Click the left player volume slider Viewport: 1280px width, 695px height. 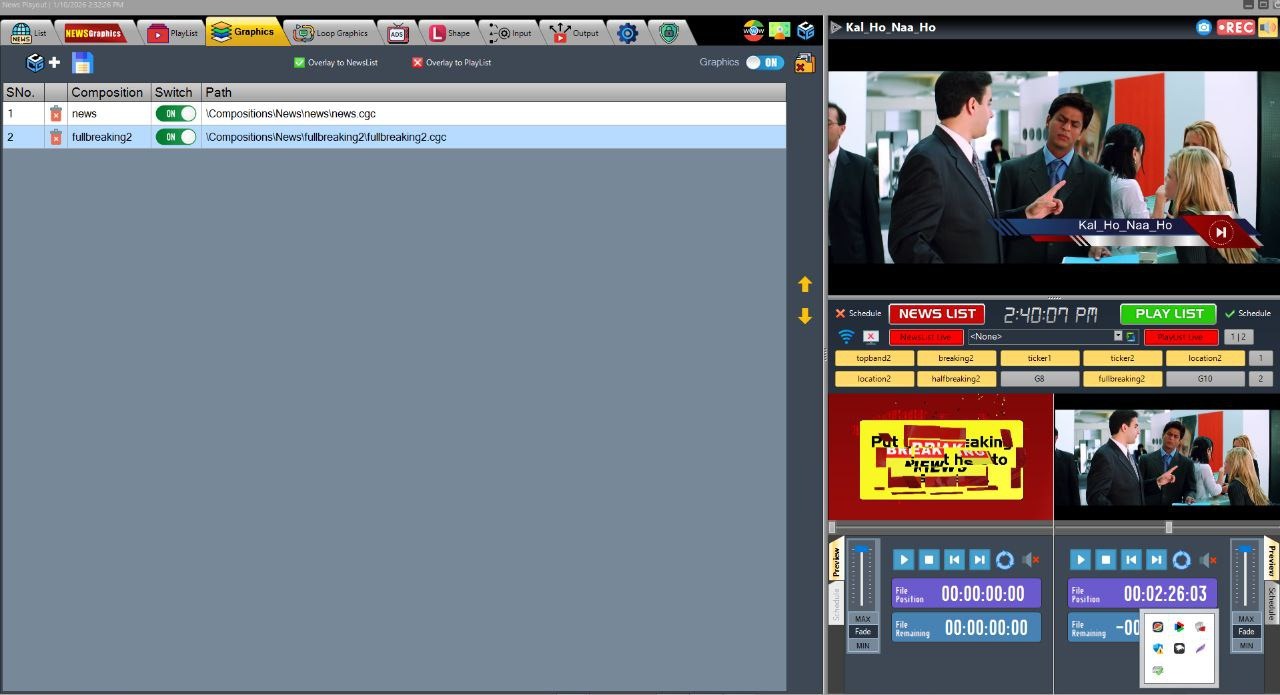coord(861,577)
